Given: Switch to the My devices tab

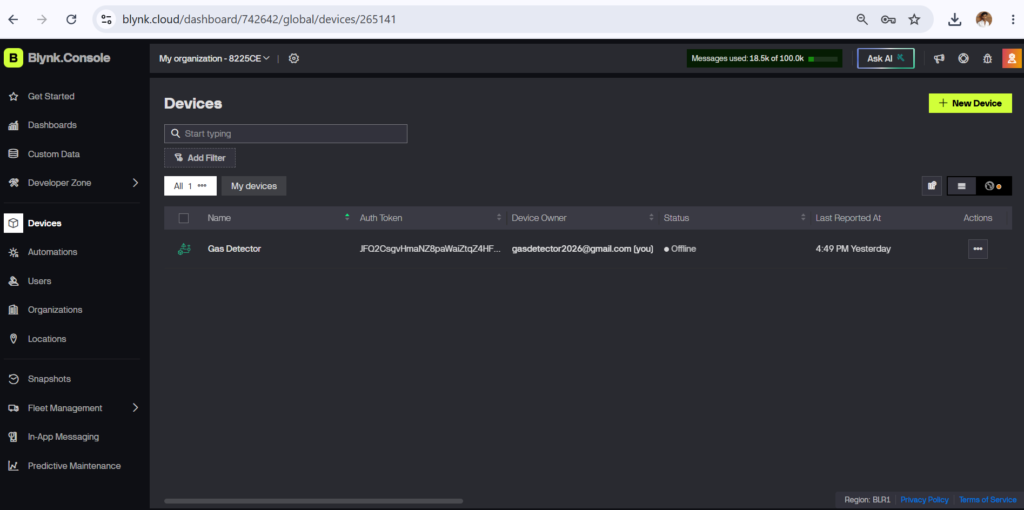Looking at the screenshot, I should [x=254, y=186].
